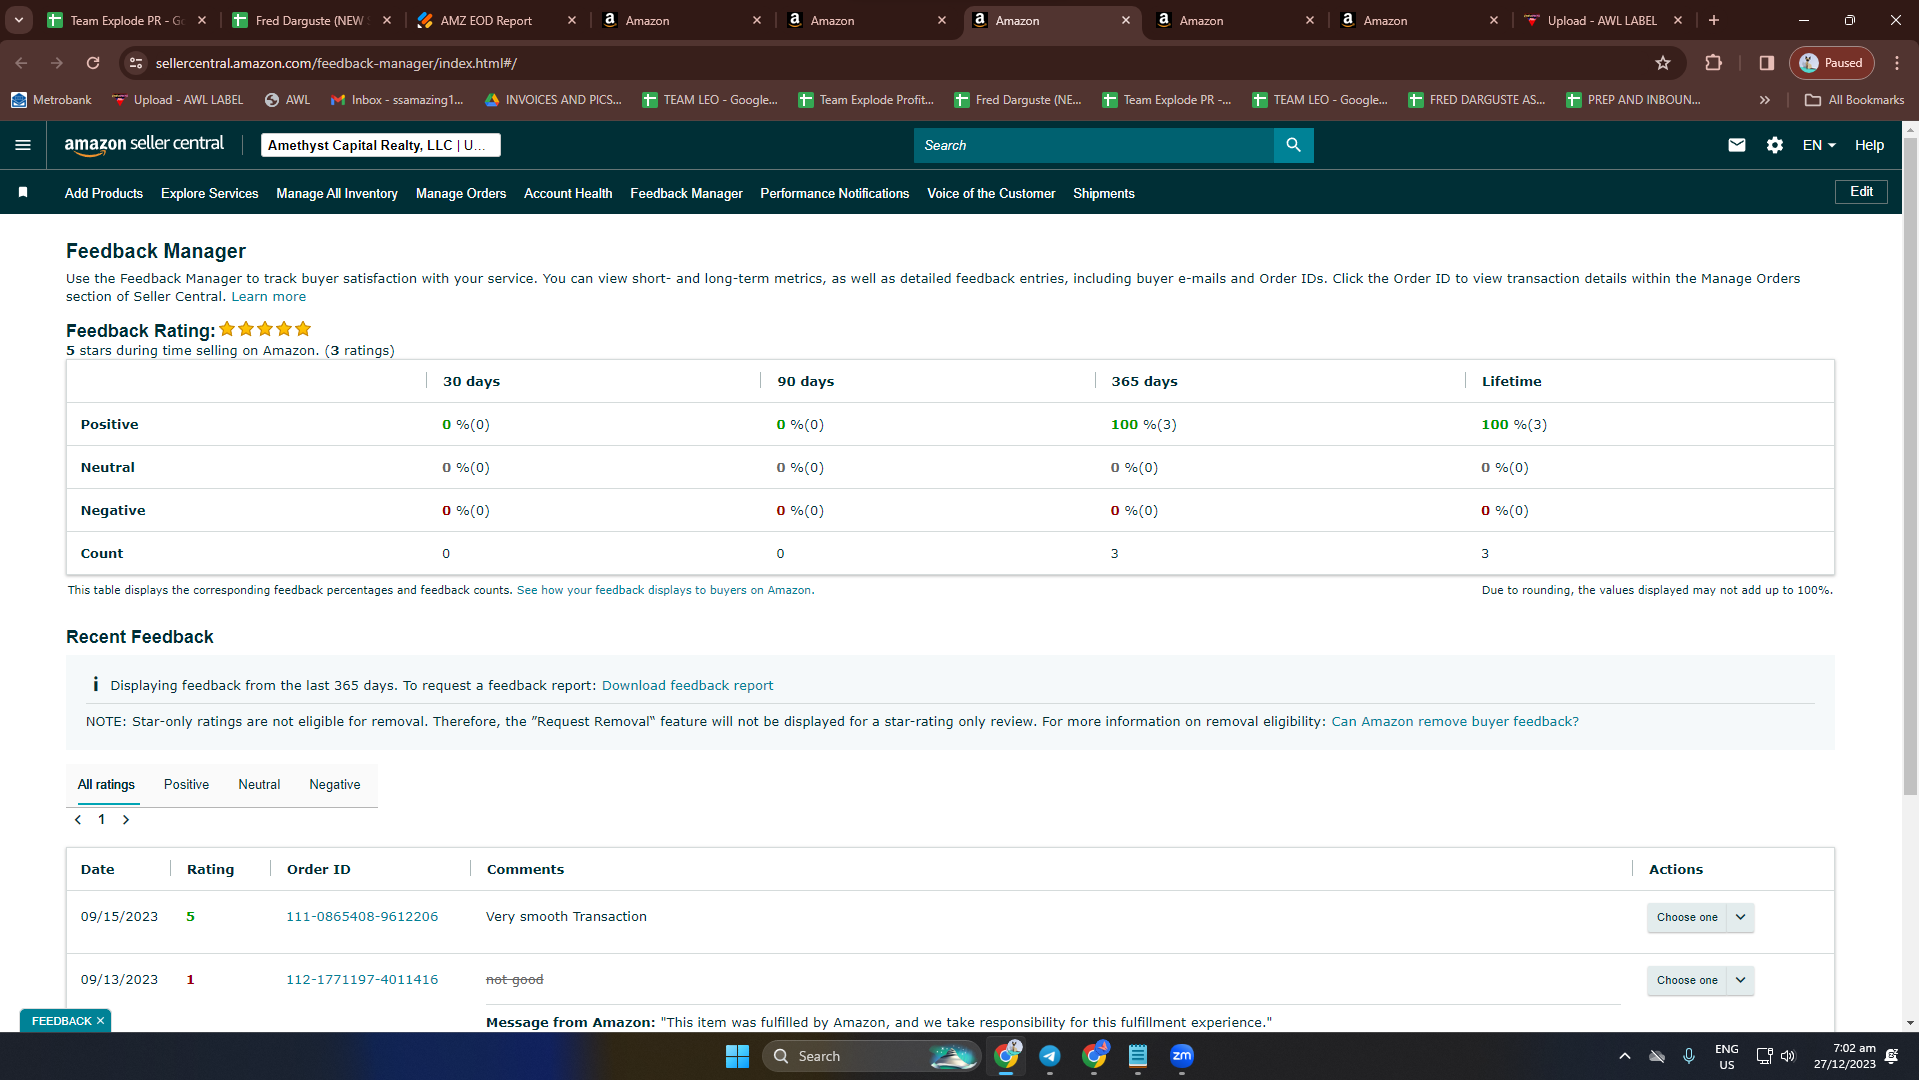Click the bookmark flag icon in the navigation bar
The width and height of the screenshot is (1919, 1080).
[x=23, y=192]
